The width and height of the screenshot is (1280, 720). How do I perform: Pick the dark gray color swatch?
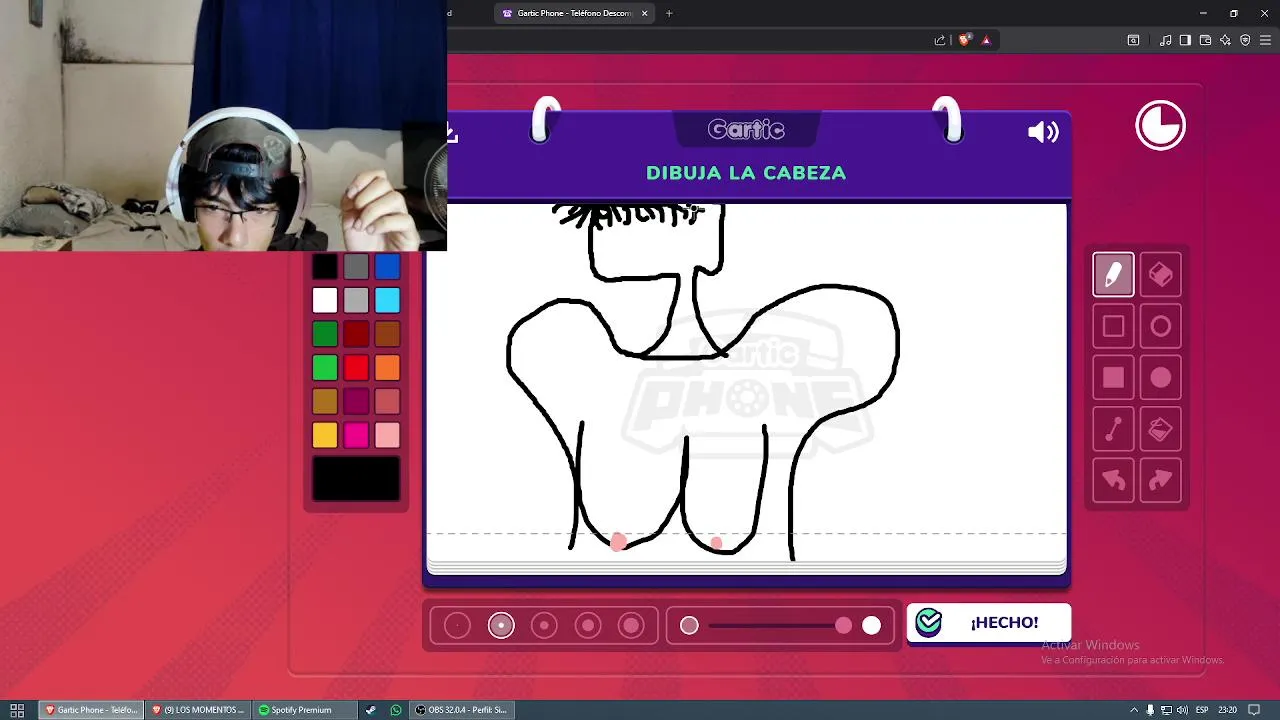click(x=356, y=266)
